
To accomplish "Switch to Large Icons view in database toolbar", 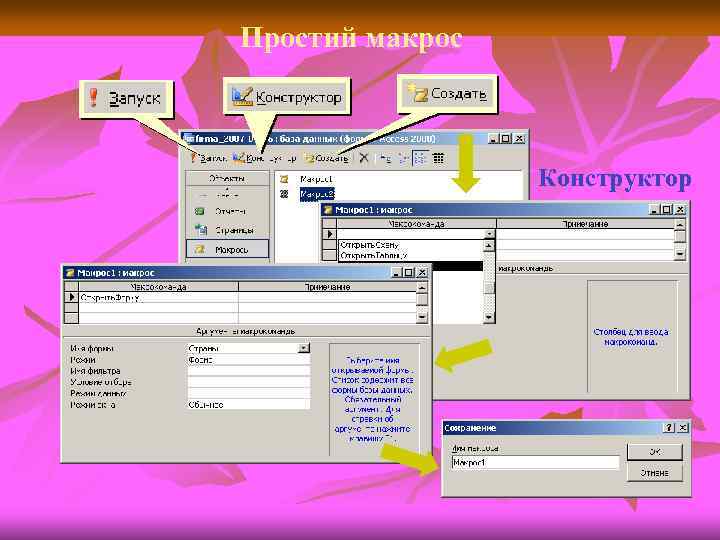I will coord(385,158).
